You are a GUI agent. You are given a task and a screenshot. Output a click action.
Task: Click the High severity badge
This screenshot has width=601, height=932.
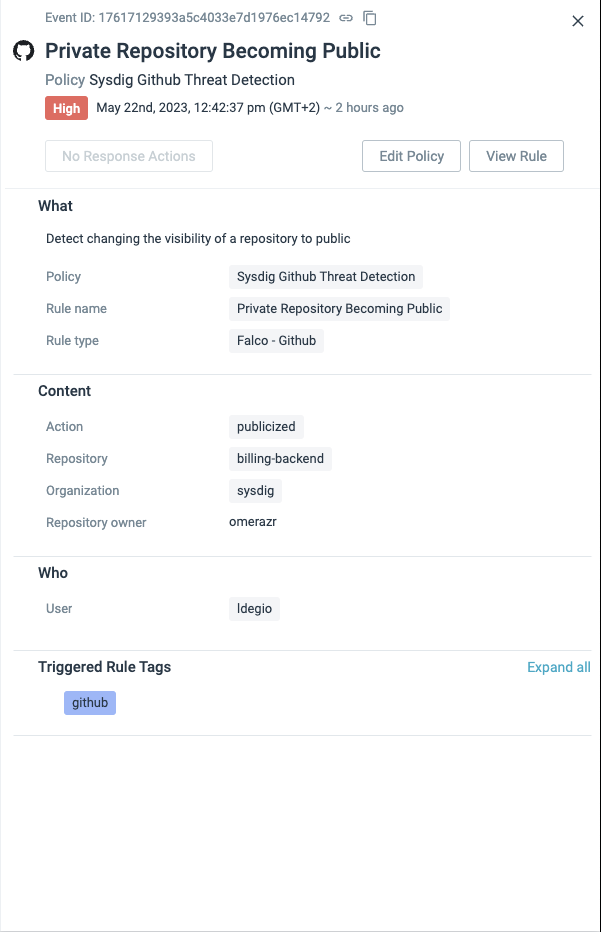[x=66, y=107]
